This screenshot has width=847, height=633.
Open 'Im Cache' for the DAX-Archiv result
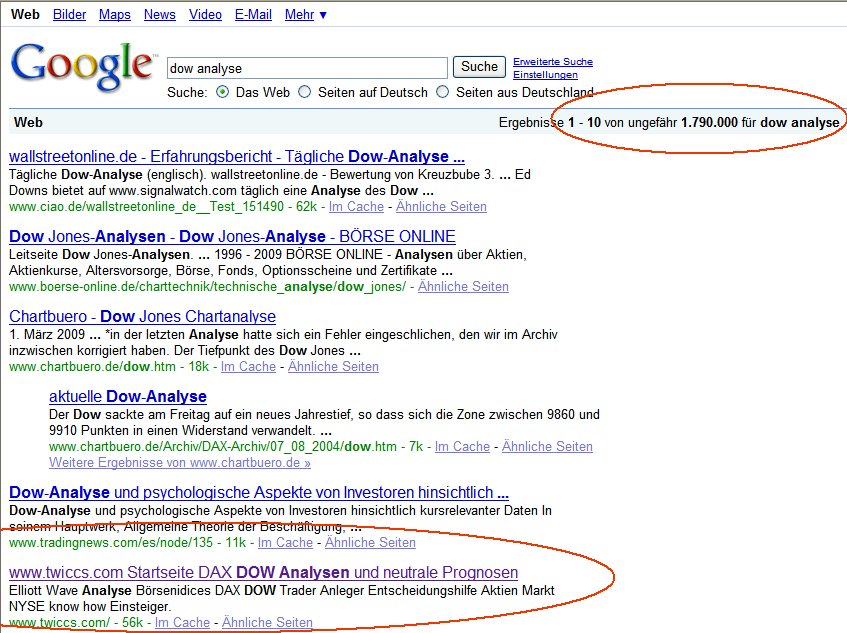(x=462, y=447)
